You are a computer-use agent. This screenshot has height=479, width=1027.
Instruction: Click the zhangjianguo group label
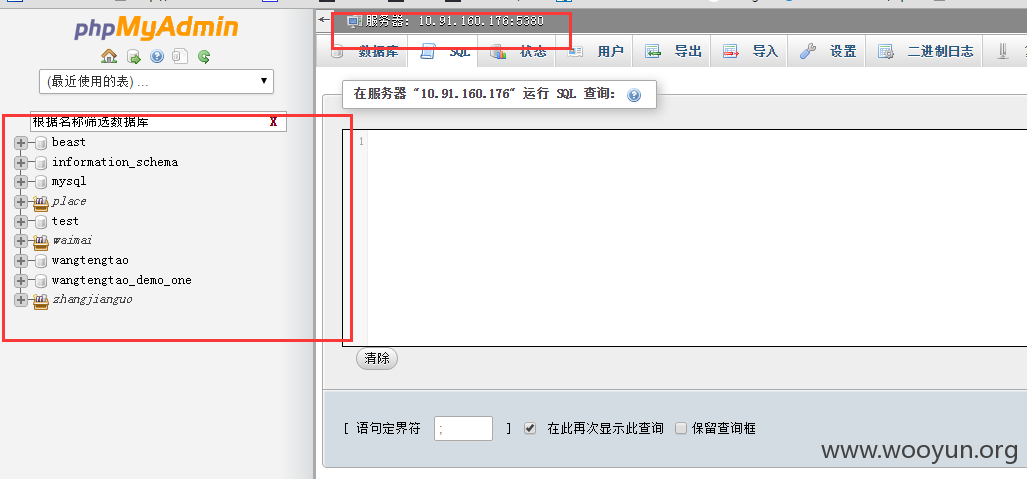92,299
